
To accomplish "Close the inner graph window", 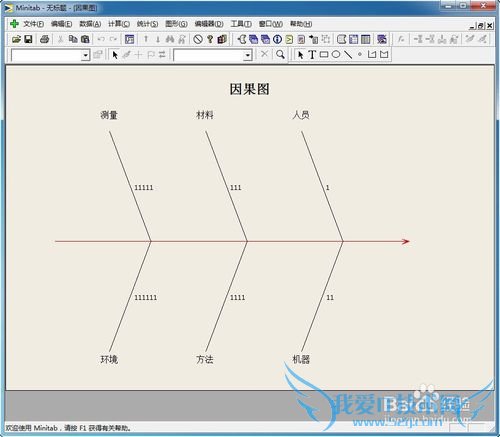I will 489,26.
